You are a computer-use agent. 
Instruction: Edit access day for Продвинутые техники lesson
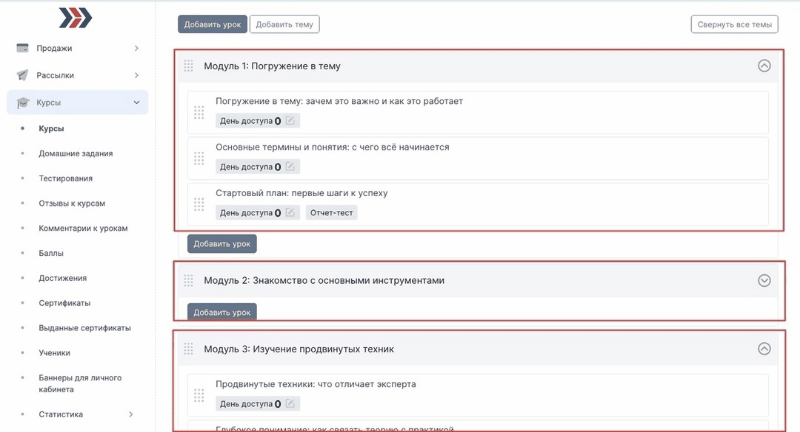[x=290, y=404]
